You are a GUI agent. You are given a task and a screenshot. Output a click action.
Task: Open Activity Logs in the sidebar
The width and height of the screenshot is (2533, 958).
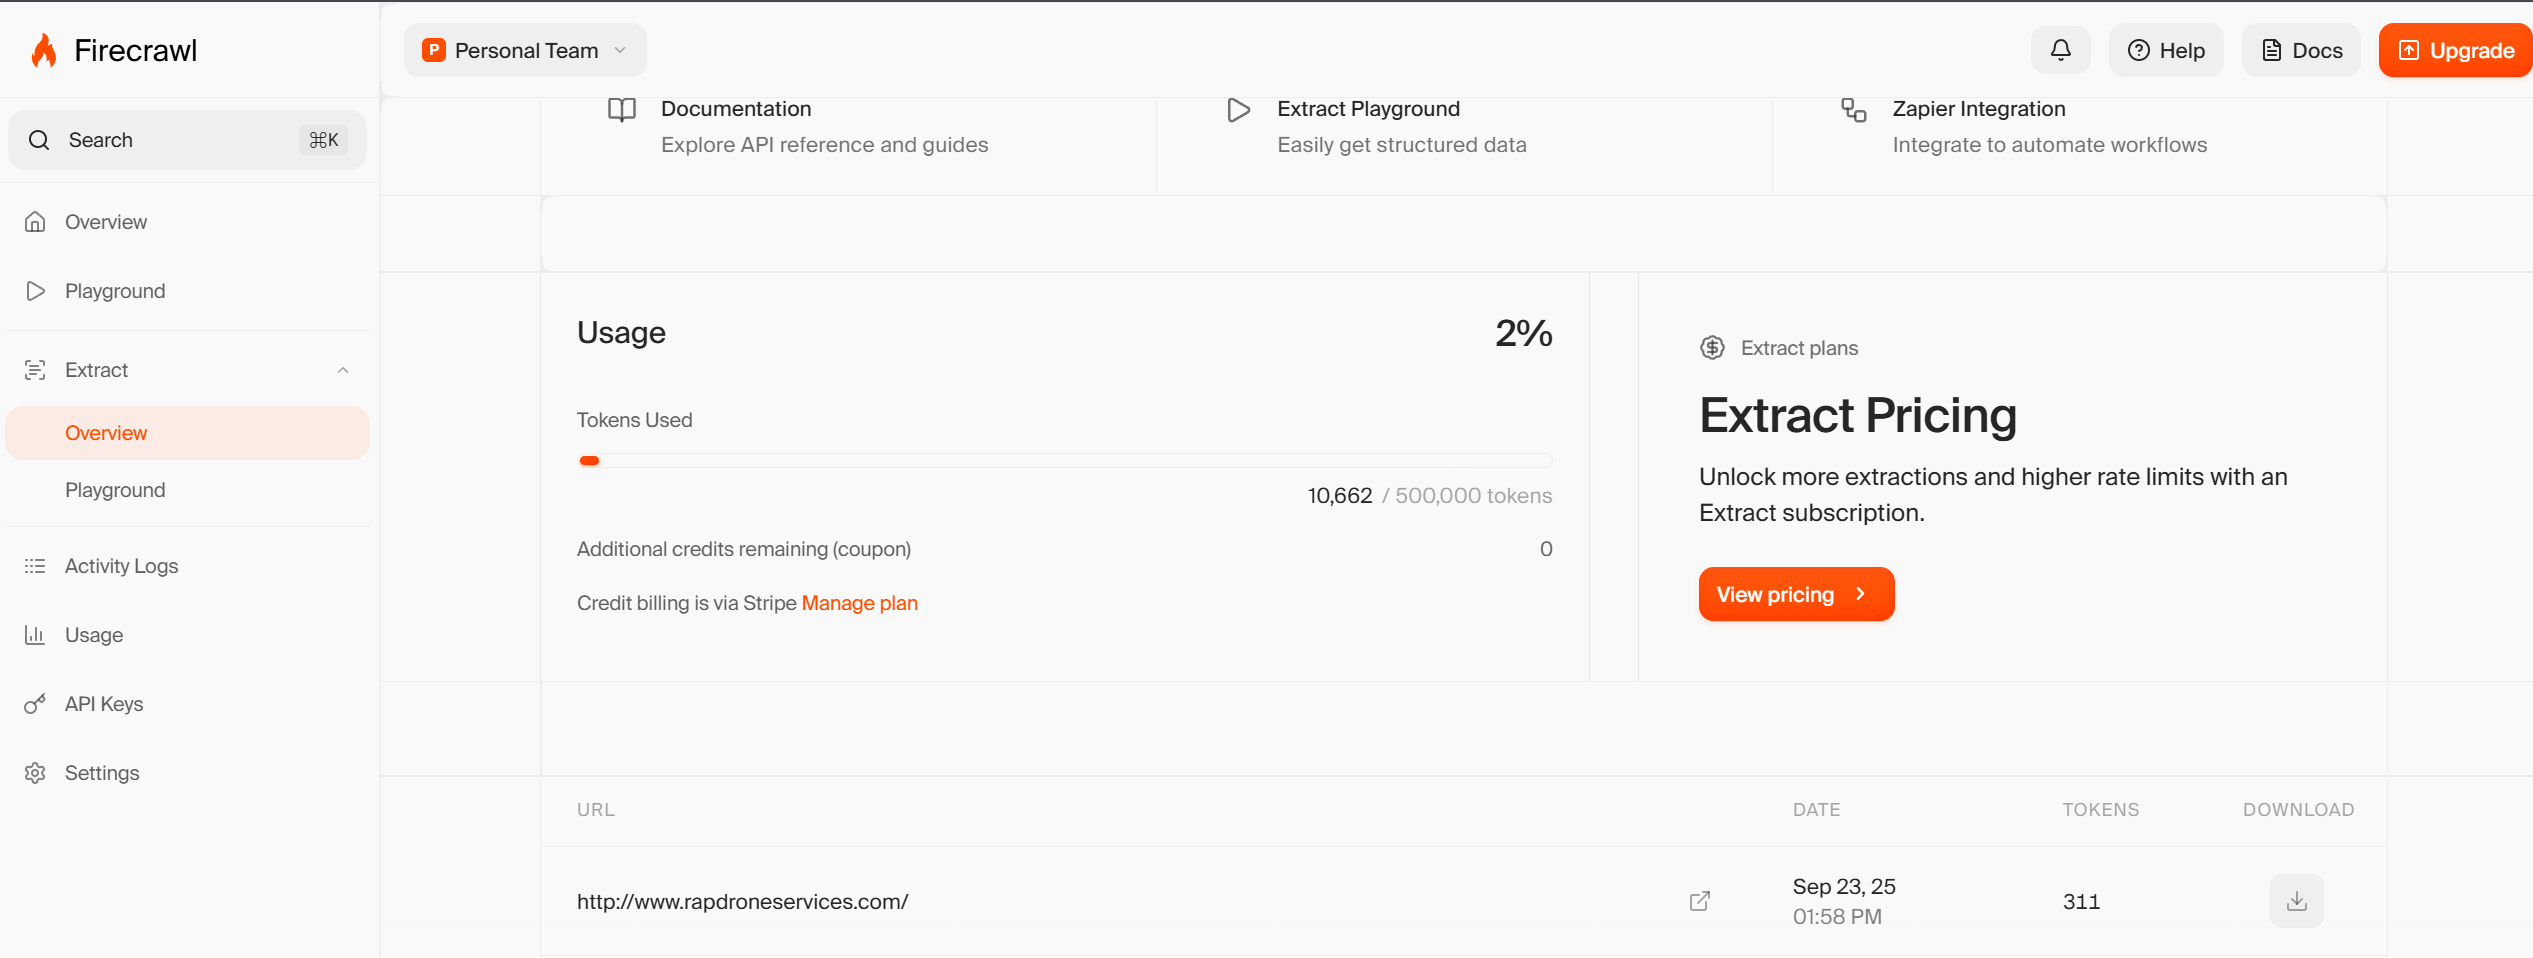click(121, 566)
